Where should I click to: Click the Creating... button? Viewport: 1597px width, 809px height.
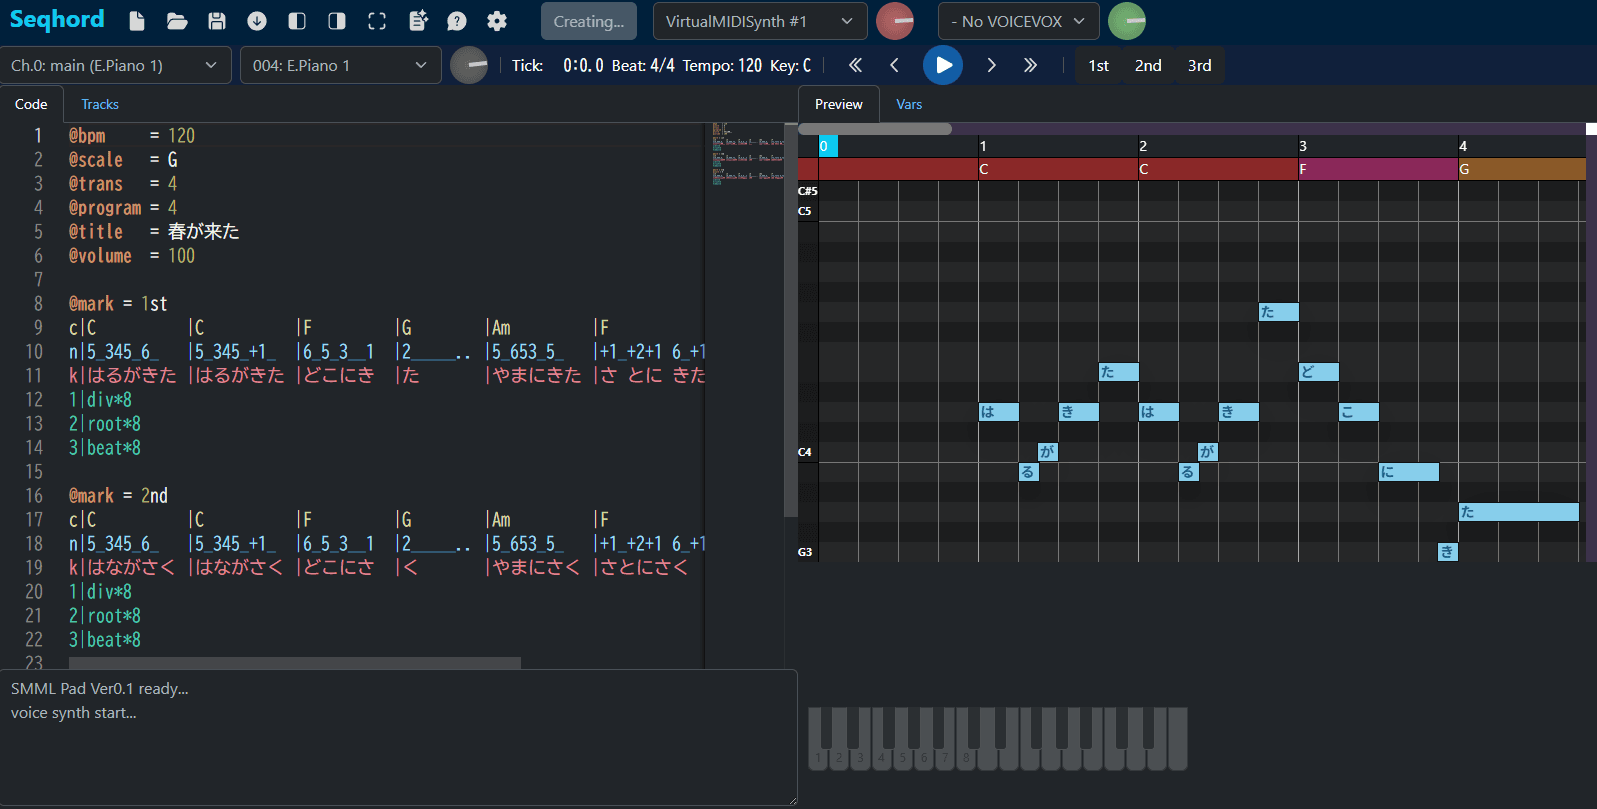(x=588, y=21)
